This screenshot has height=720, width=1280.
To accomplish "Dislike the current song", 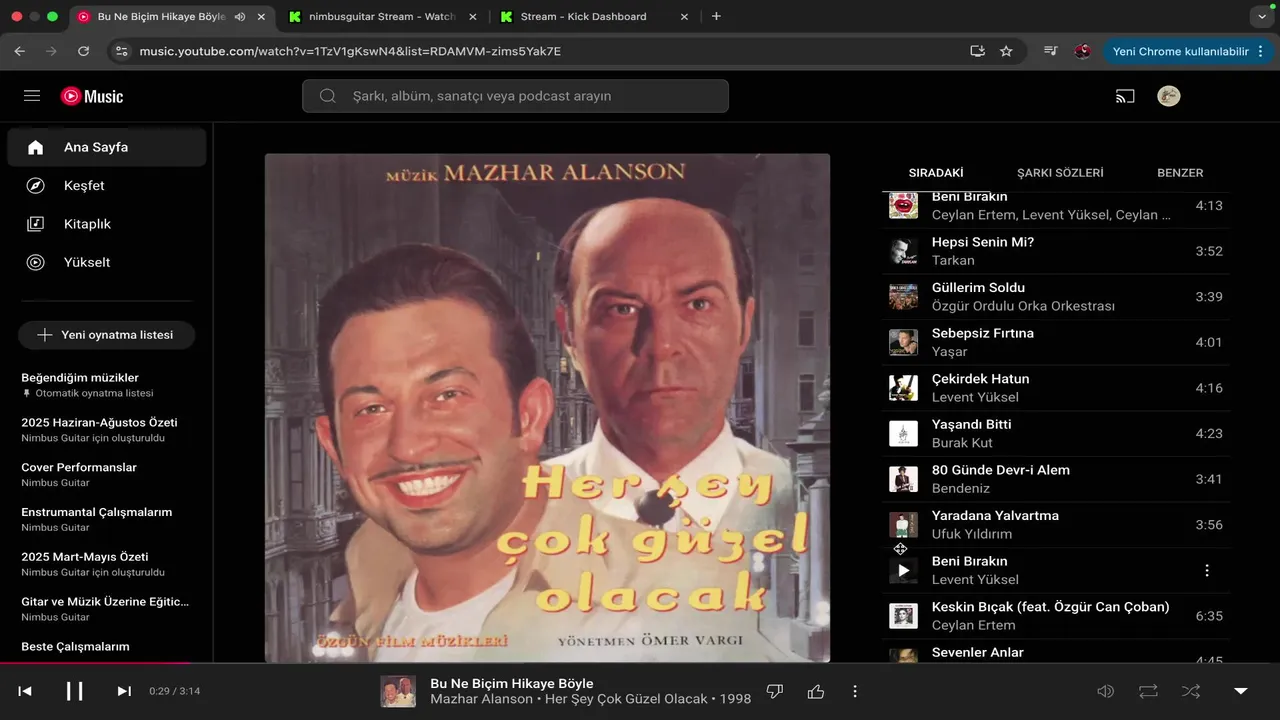I will pos(773,691).
